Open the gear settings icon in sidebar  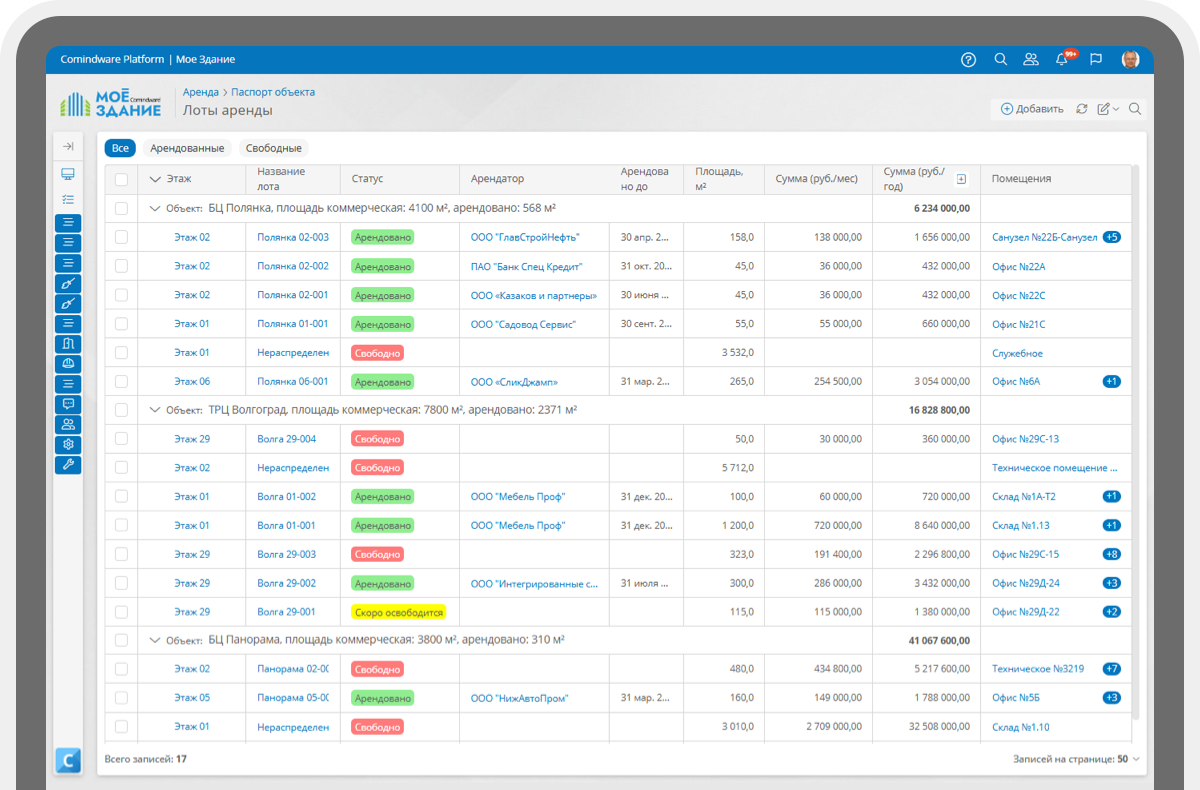[x=68, y=444]
